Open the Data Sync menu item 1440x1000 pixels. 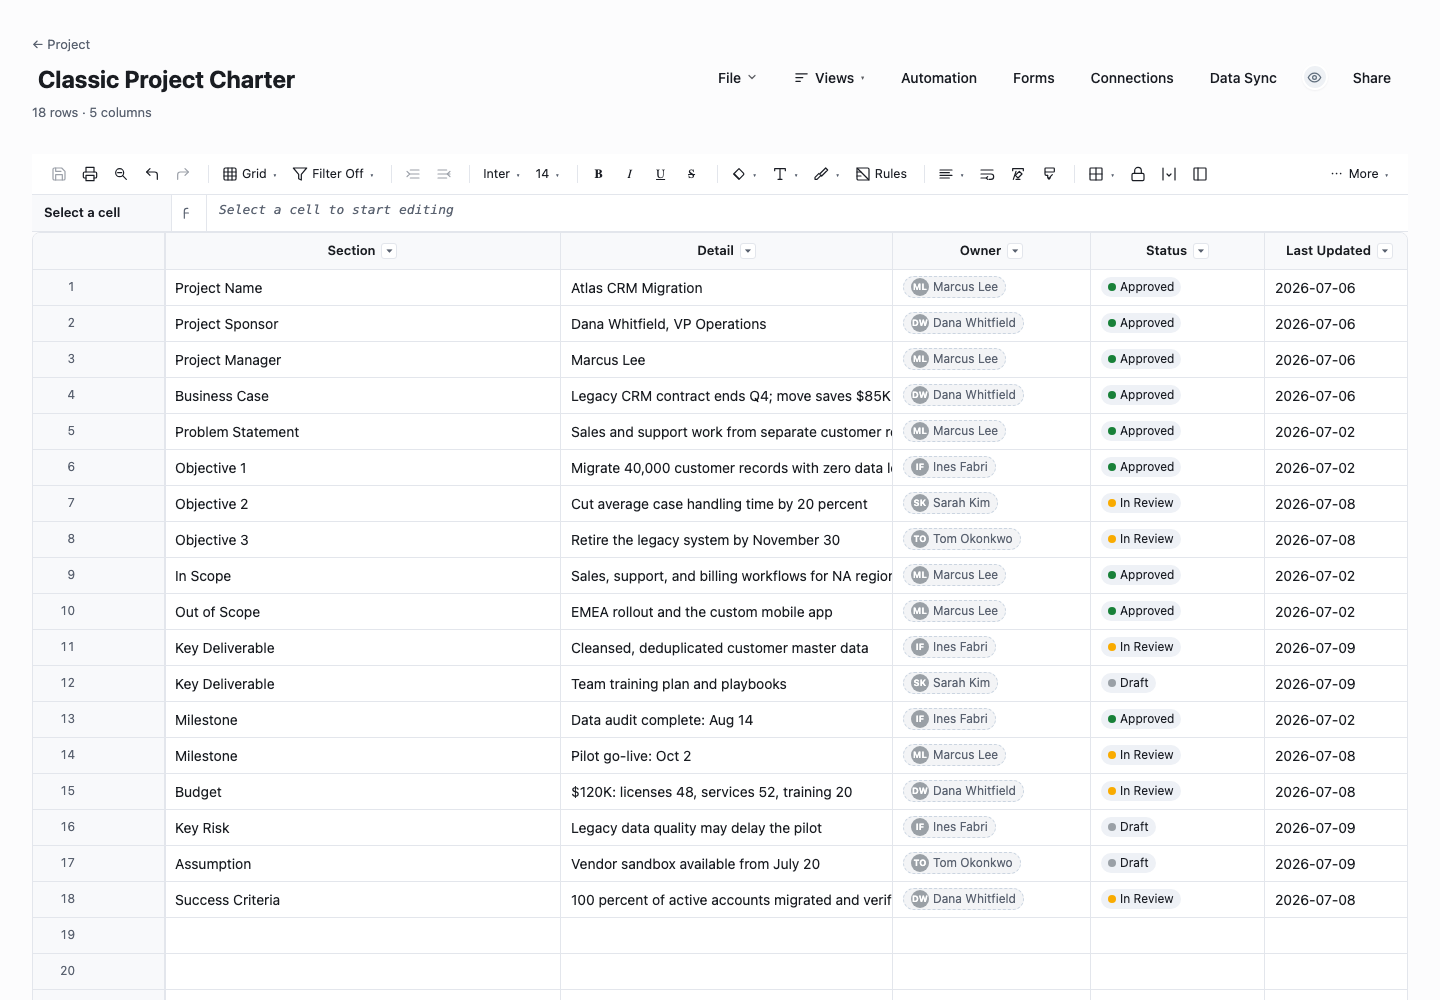pyautogui.click(x=1243, y=78)
